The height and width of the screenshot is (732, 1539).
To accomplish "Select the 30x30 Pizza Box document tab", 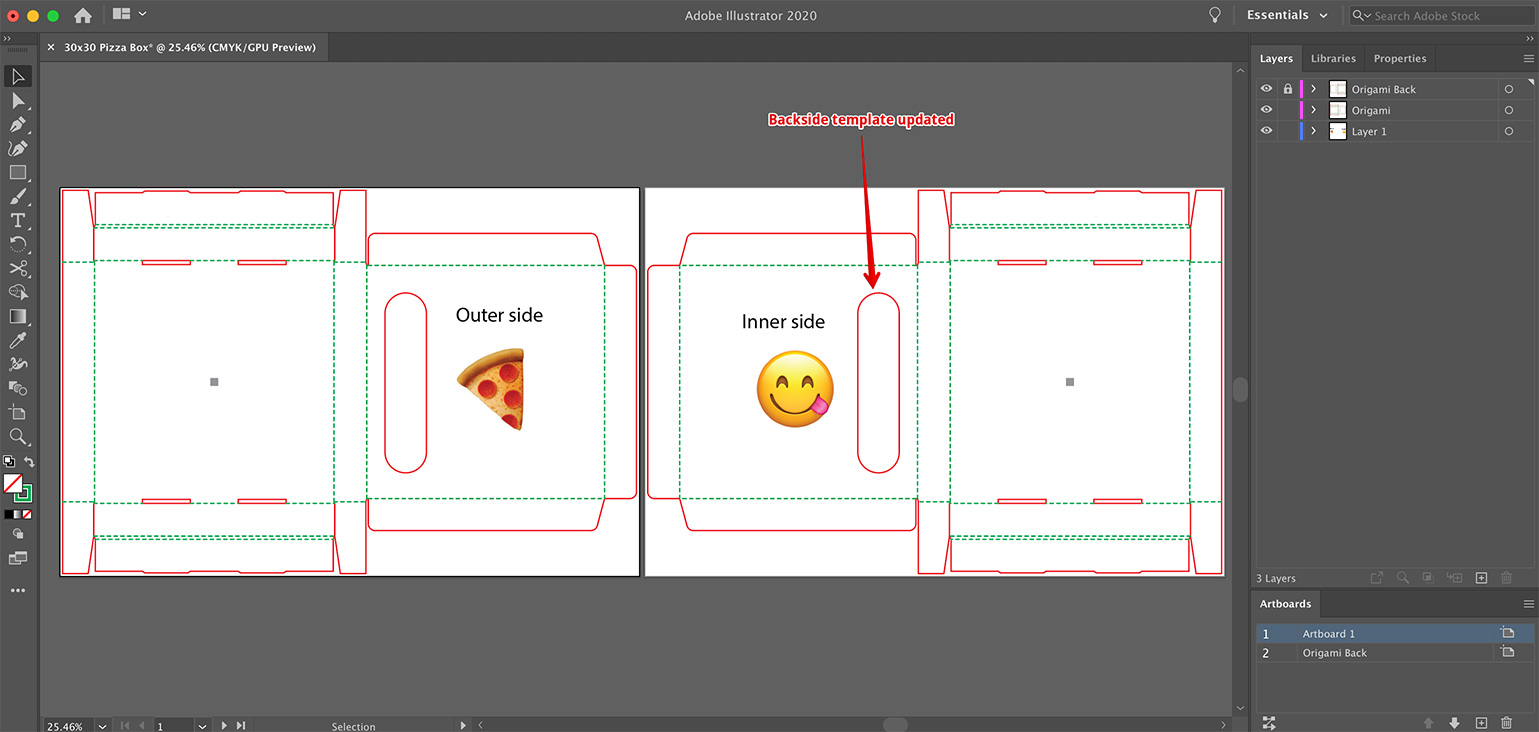I will 190,47.
